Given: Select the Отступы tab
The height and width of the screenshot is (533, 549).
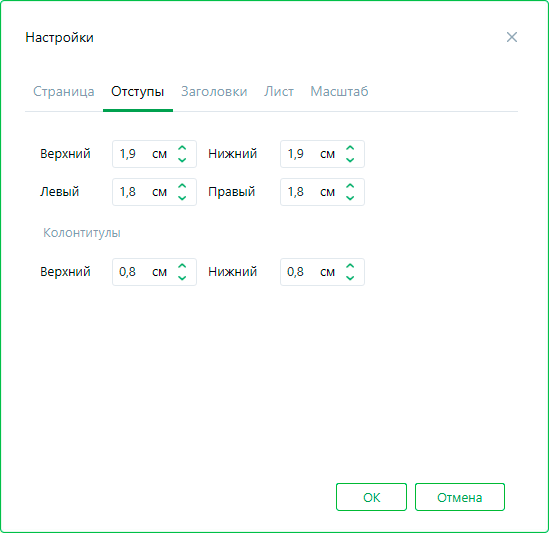Looking at the screenshot, I should [138, 91].
